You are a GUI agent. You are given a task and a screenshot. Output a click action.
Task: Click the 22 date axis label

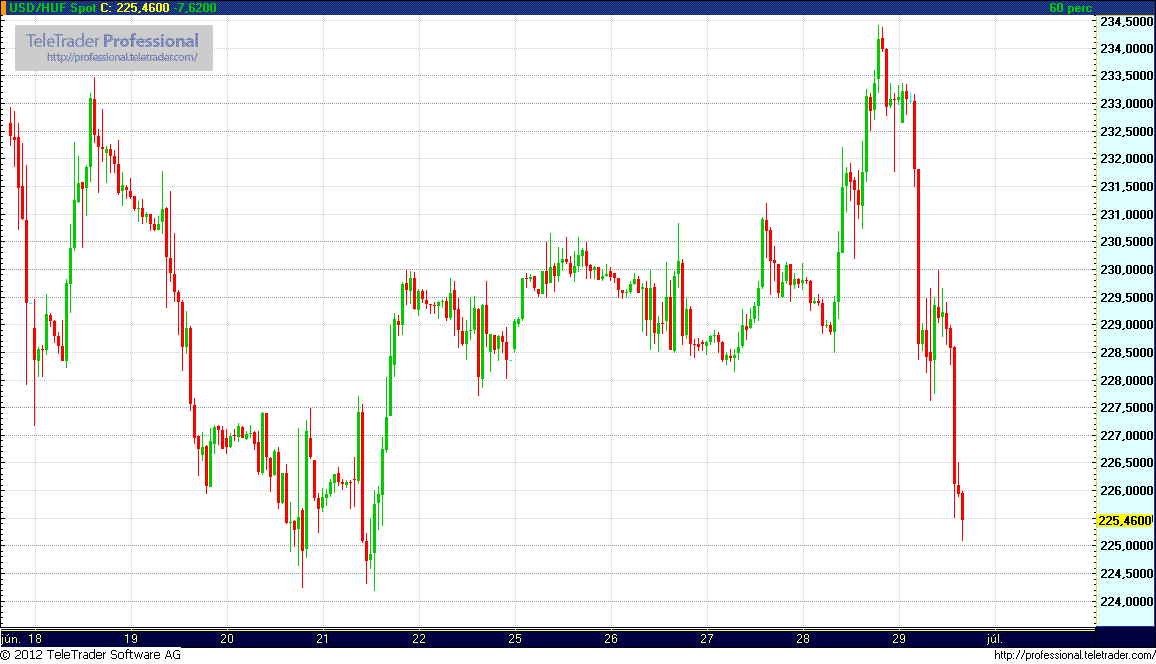(x=419, y=639)
